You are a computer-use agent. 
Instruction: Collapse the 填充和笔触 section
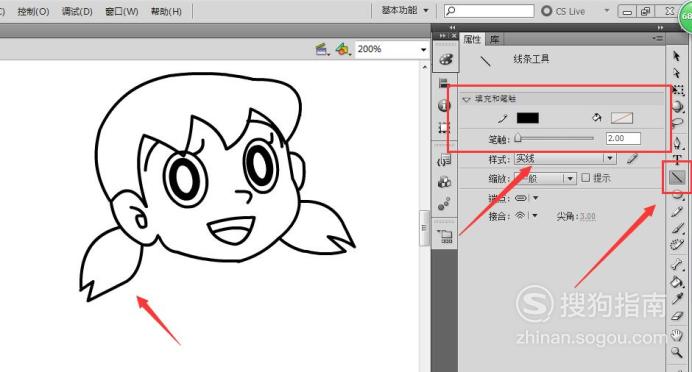(x=466, y=99)
